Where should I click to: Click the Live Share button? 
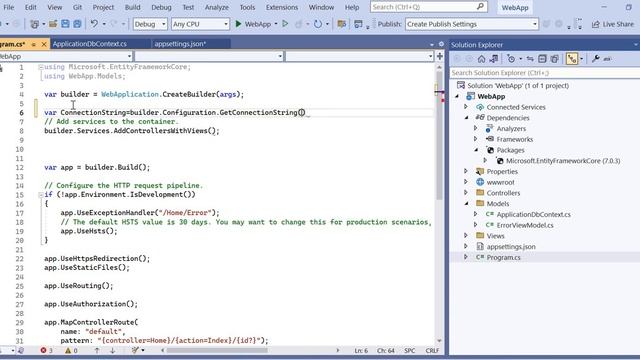(x=613, y=24)
